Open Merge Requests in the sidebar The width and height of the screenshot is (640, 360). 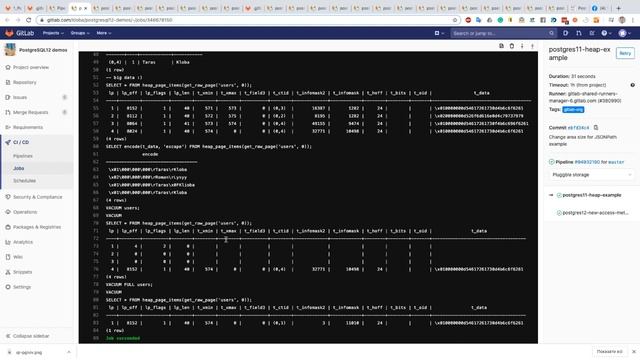30,112
